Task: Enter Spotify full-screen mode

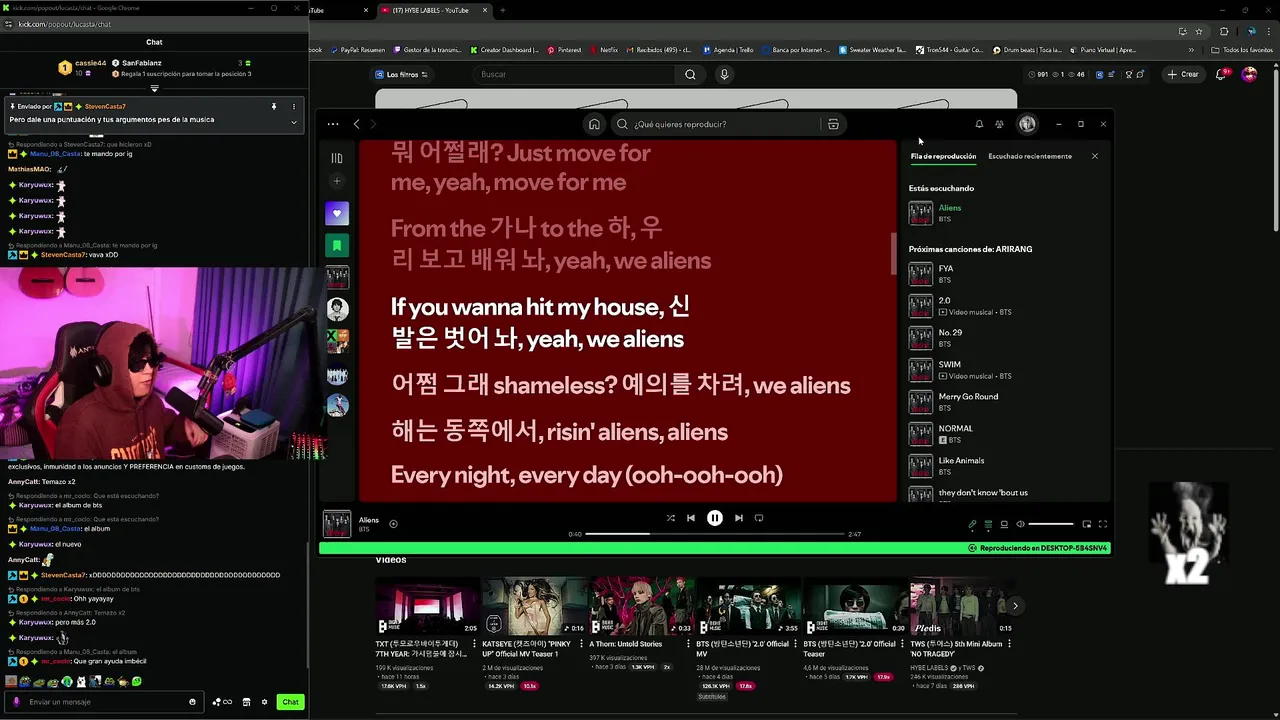Action: tap(1103, 524)
